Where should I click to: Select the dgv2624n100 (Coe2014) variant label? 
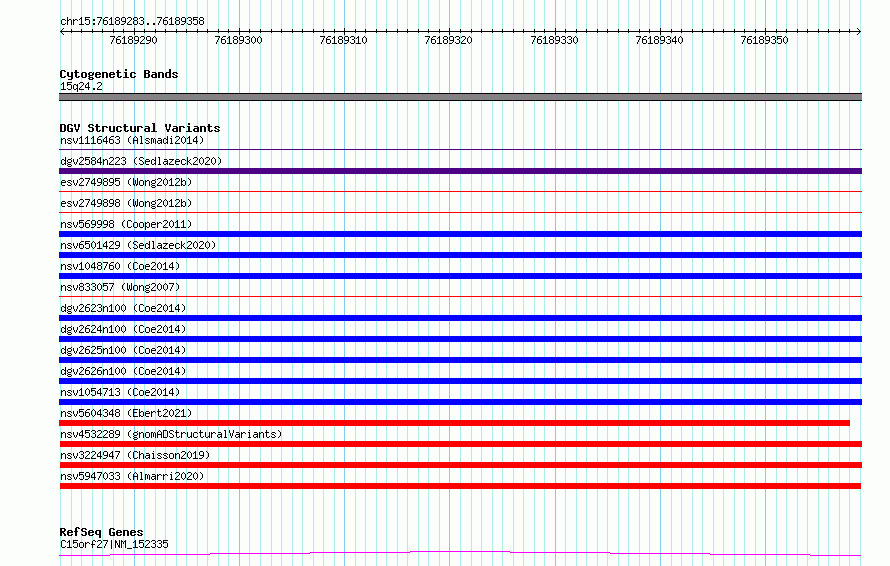pos(123,329)
